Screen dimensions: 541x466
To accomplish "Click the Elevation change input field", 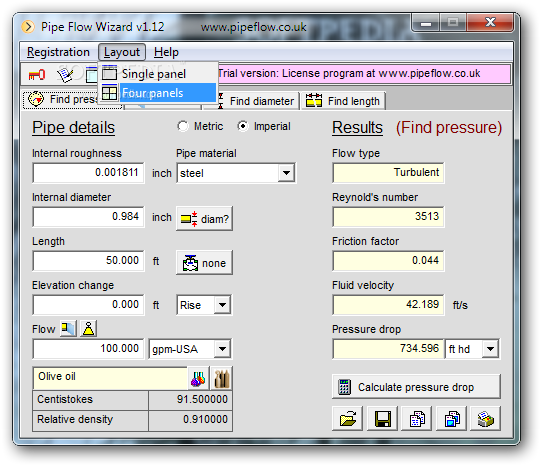I will coord(88,305).
